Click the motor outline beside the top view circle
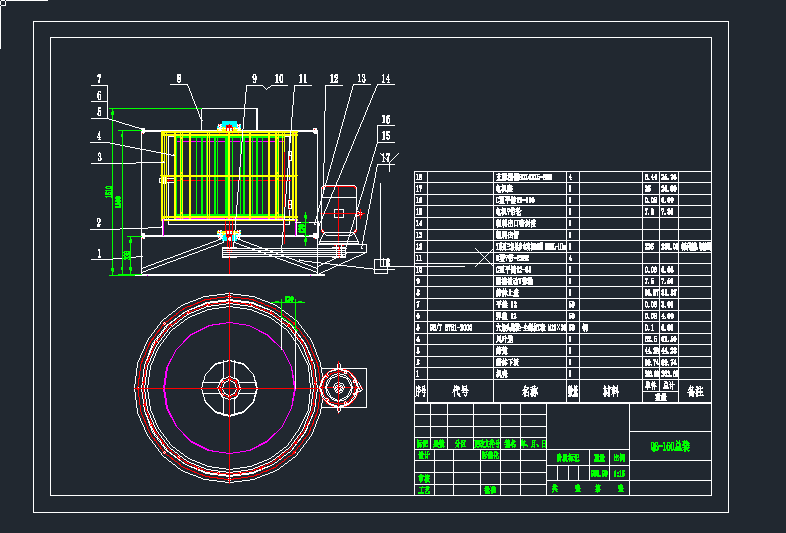Viewport: 786px width, 533px height. (337, 386)
